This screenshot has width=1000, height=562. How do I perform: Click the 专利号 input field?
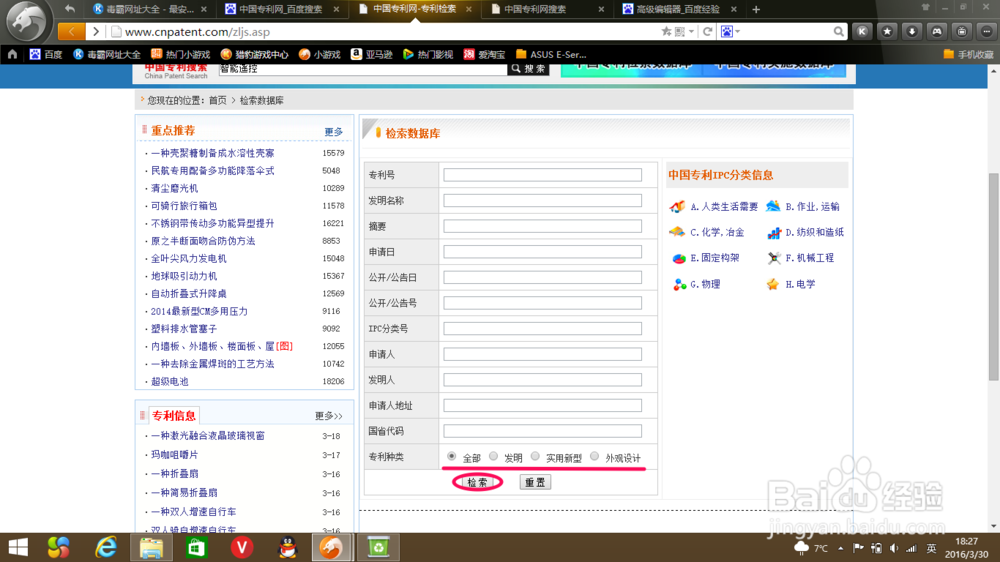542,175
